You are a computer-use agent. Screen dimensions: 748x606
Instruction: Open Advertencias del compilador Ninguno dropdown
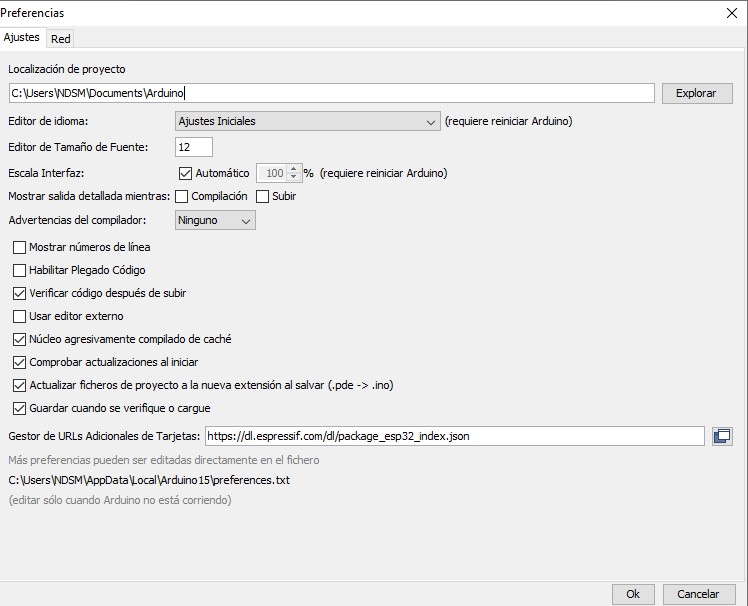[215, 220]
